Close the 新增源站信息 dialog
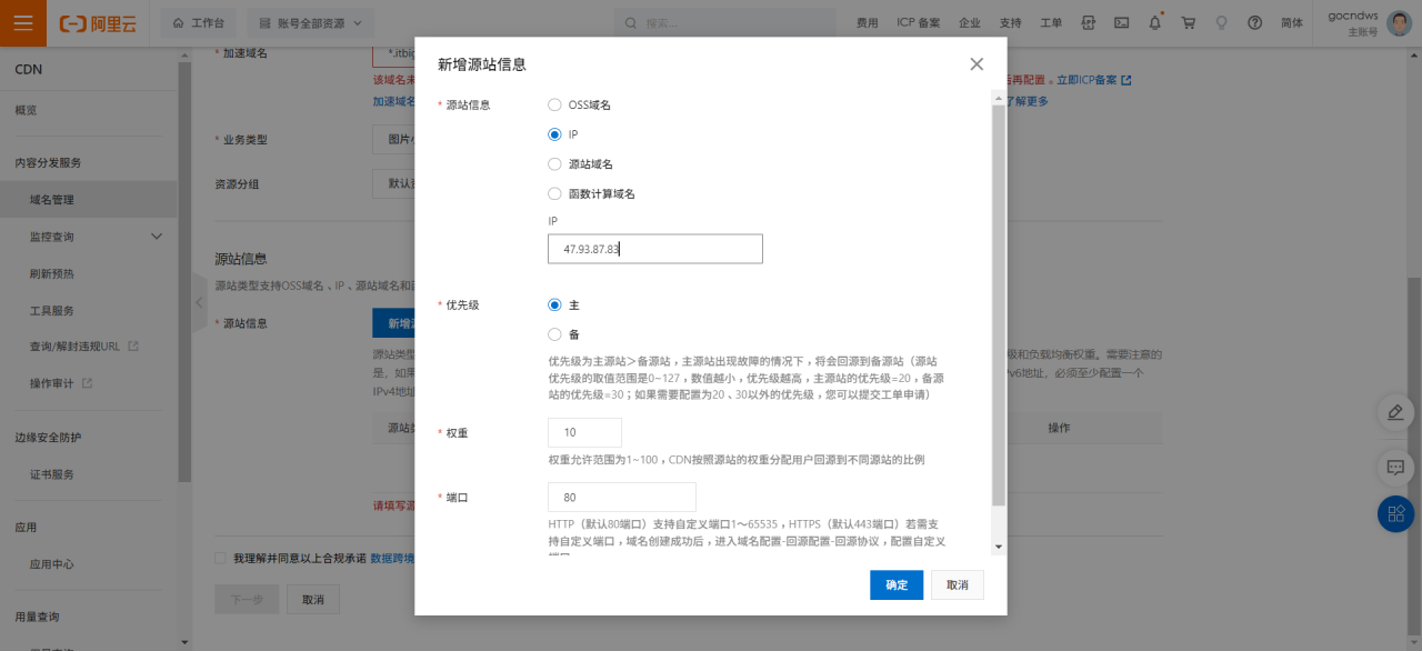 (977, 64)
